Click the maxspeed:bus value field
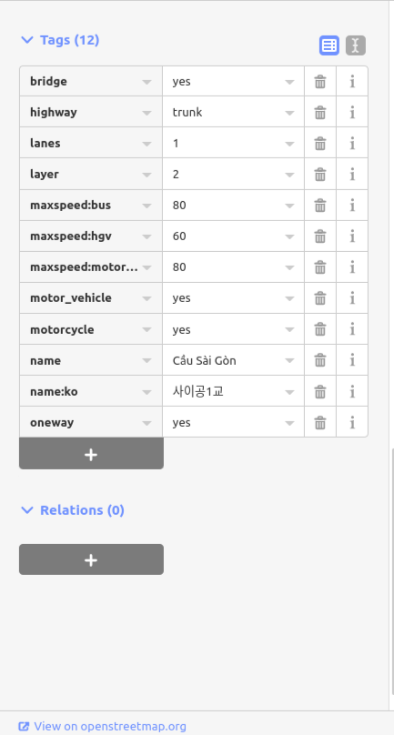 tap(233, 205)
